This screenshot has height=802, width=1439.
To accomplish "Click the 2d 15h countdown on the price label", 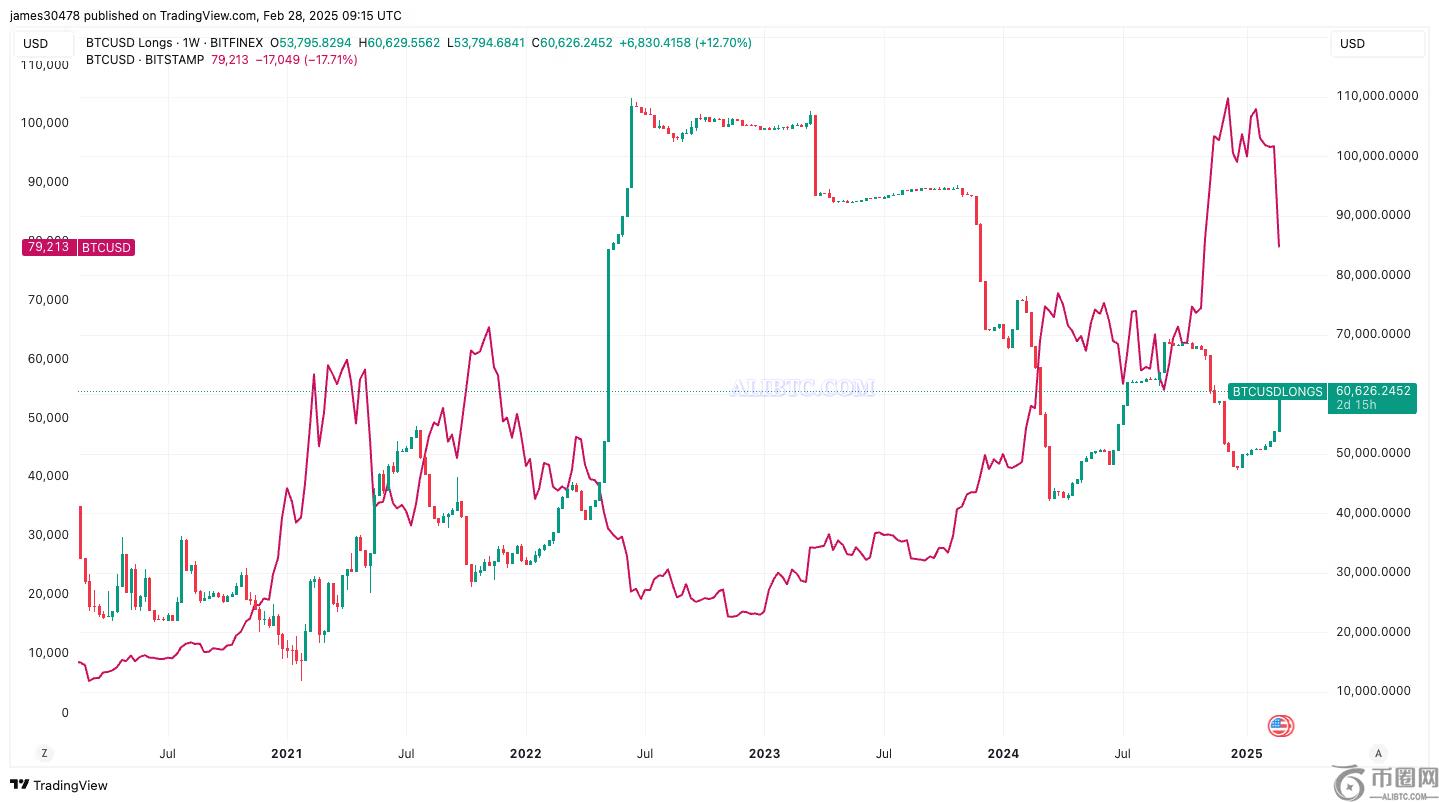I will [1354, 405].
